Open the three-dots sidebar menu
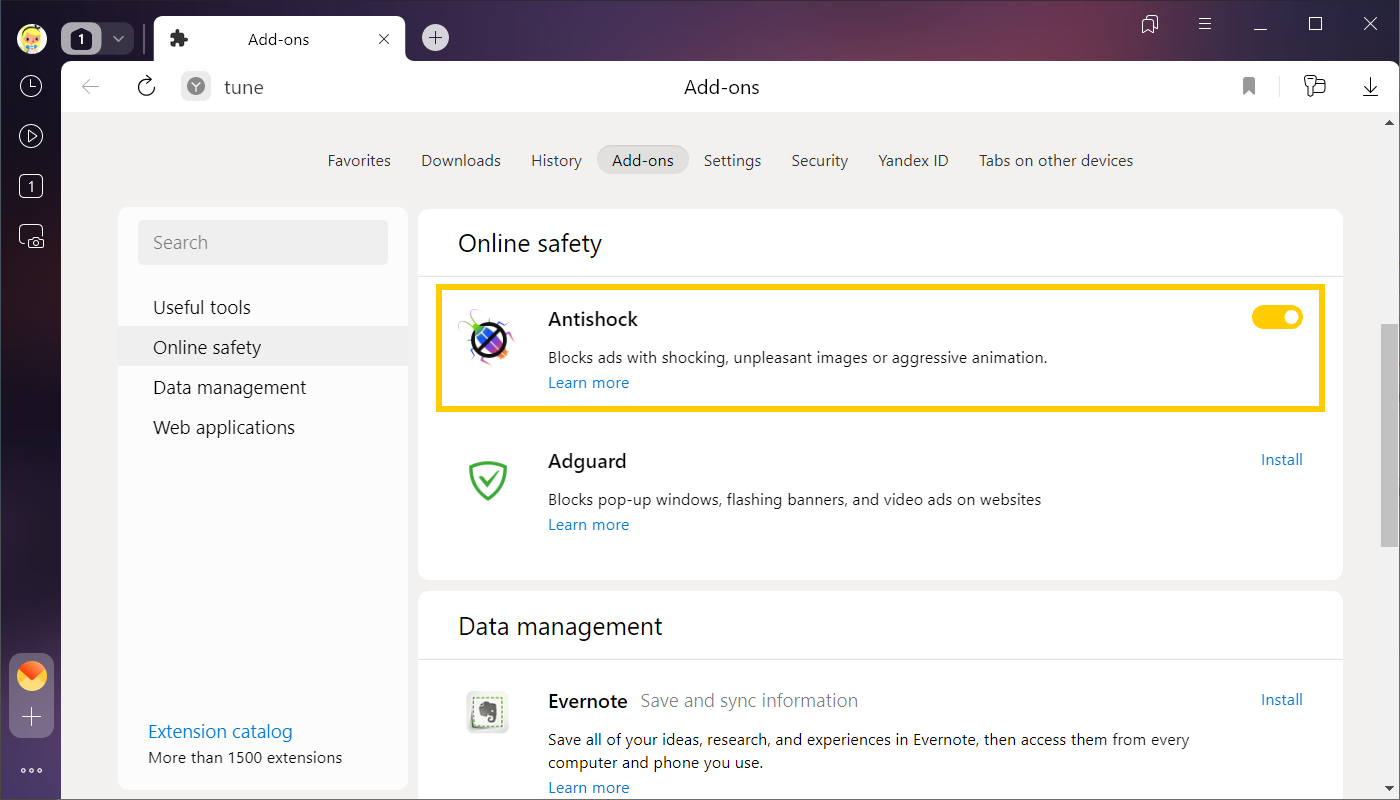Image resolution: width=1400 pixels, height=800 pixels. (31, 770)
